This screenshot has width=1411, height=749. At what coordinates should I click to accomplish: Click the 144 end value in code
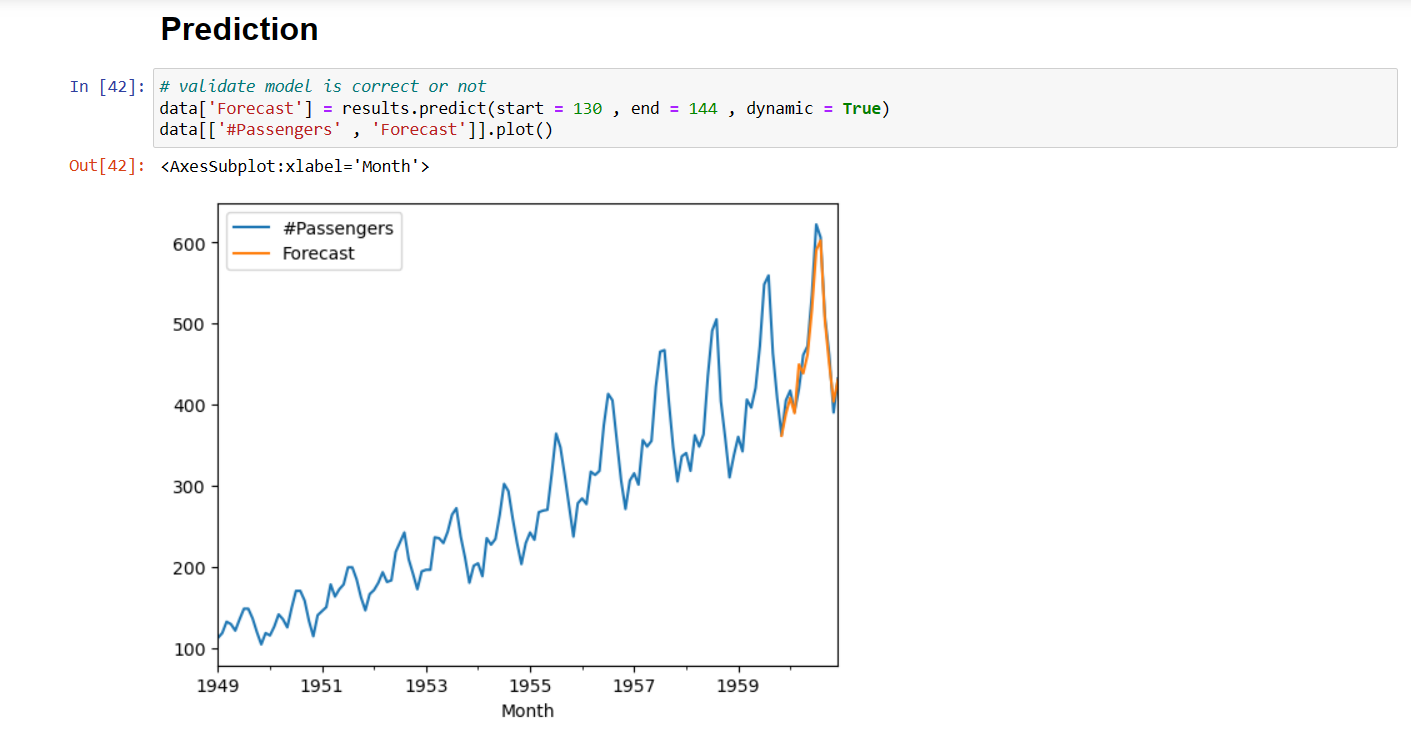click(703, 108)
